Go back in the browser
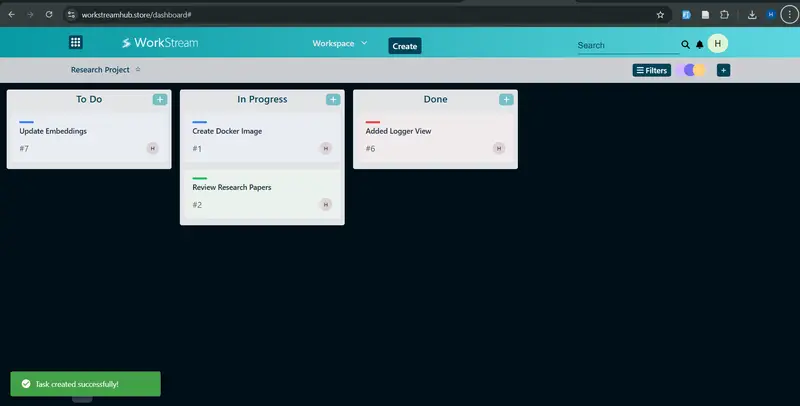The width and height of the screenshot is (800, 406). pyautogui.click(x=12, y=15)
